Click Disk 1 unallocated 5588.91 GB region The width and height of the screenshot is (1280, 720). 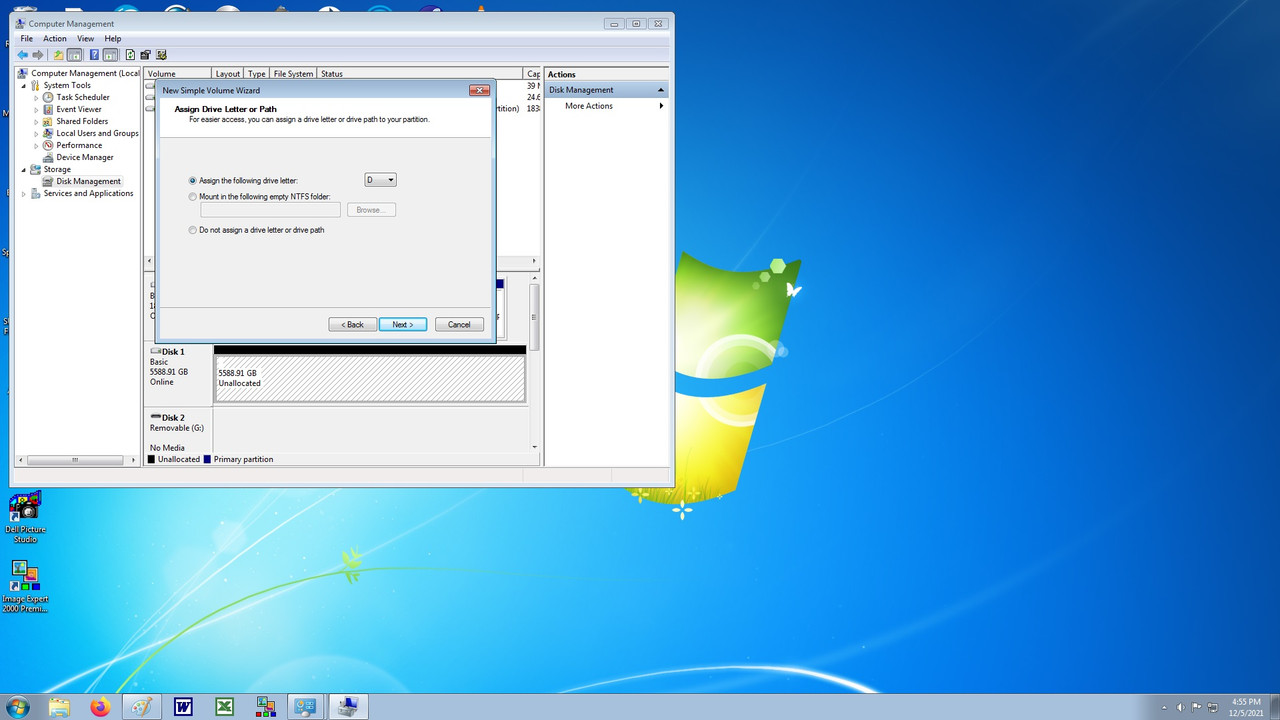pyautogui.click(x=370, y=379)
